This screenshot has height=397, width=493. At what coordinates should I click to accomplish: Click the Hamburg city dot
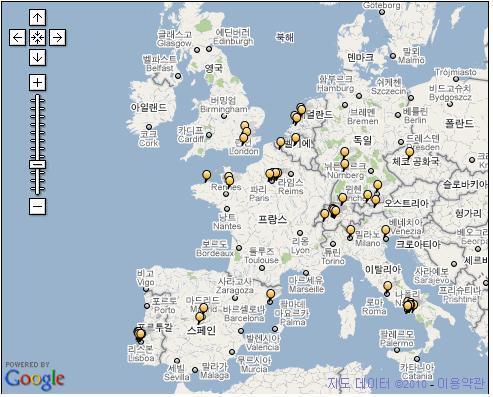[x=359, y=96]
